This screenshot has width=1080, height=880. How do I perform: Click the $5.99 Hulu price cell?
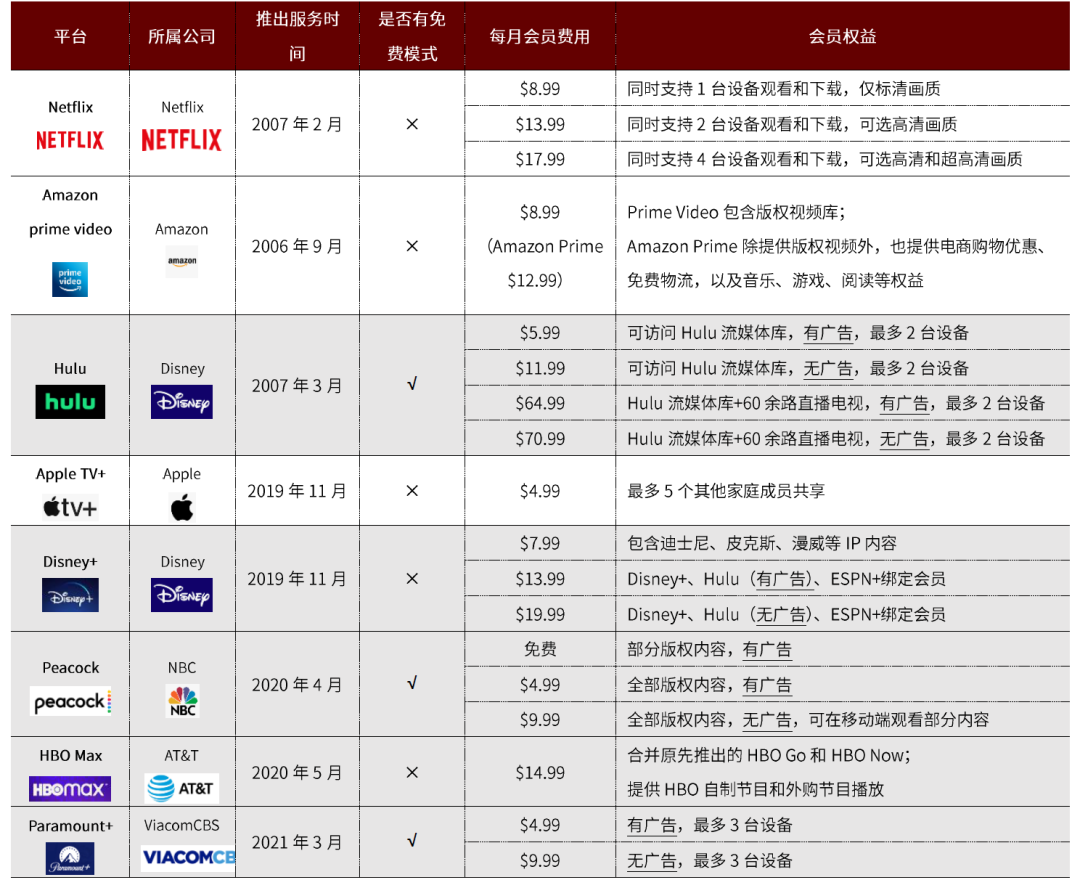[x=540, y=333]
